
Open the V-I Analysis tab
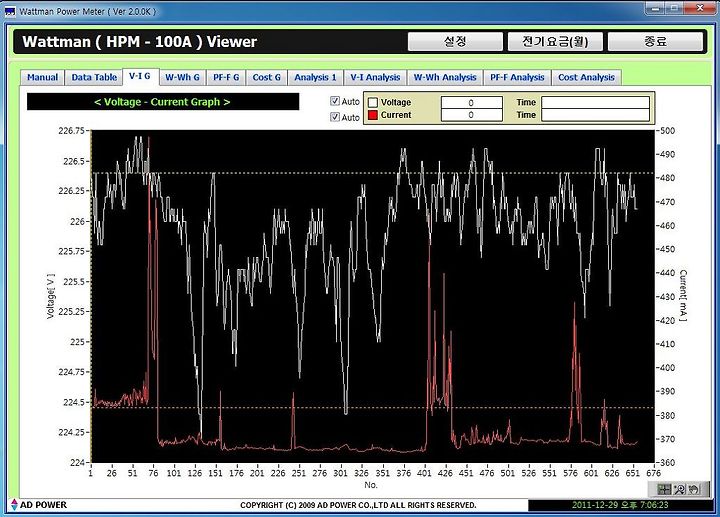click(375, 77)
